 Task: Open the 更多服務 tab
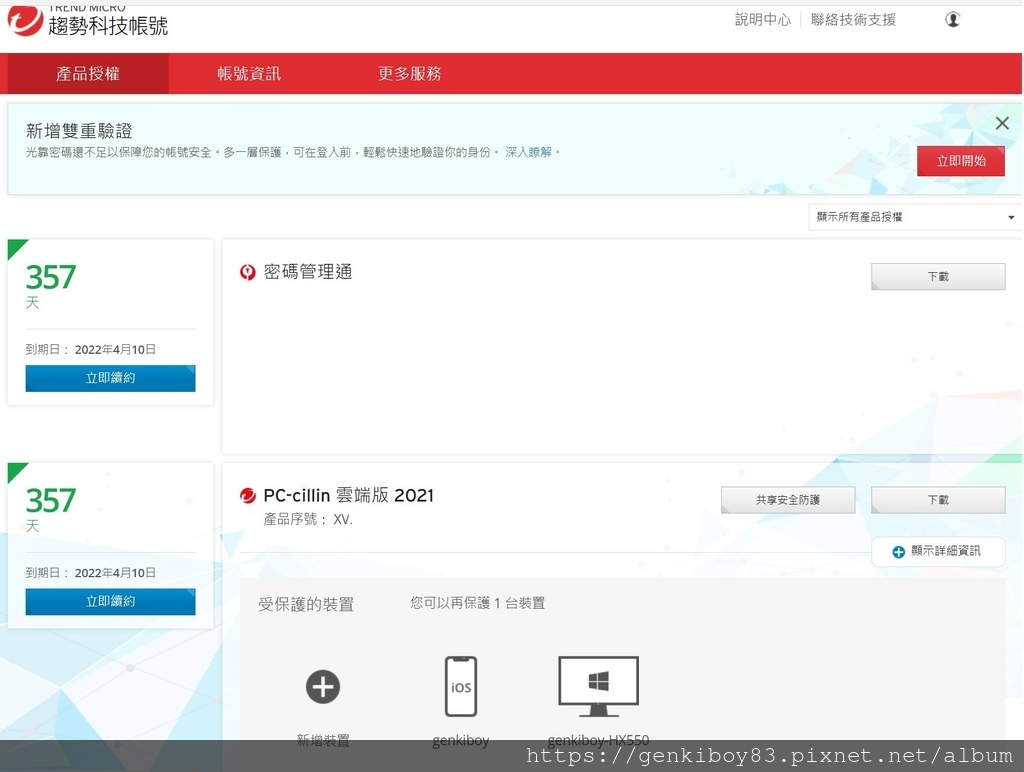tap(409, 73)
